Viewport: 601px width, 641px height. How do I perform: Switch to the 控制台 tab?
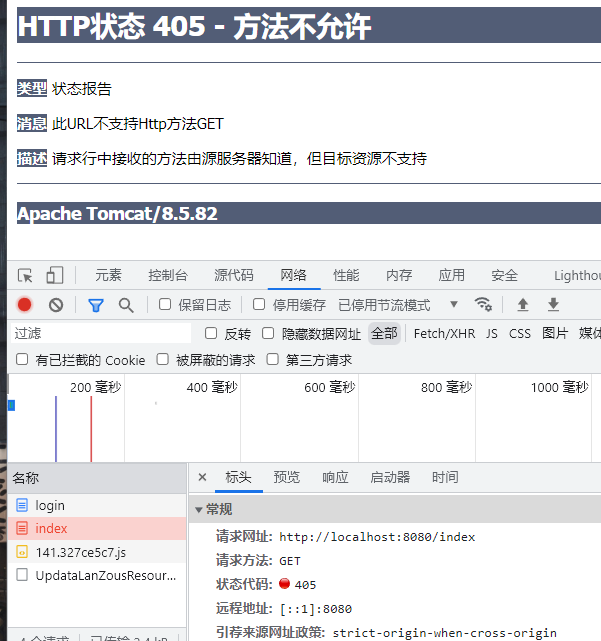pos(167,276)
